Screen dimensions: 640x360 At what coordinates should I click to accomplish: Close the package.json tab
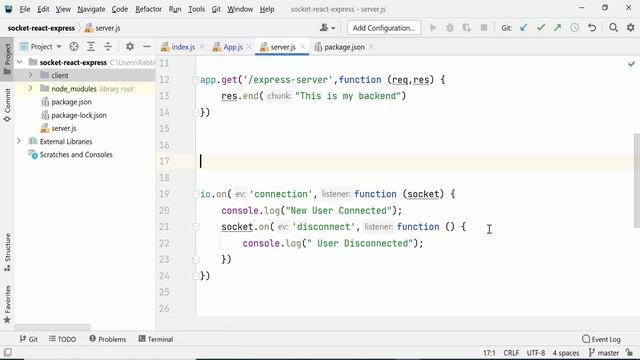[x=371, y=47]
